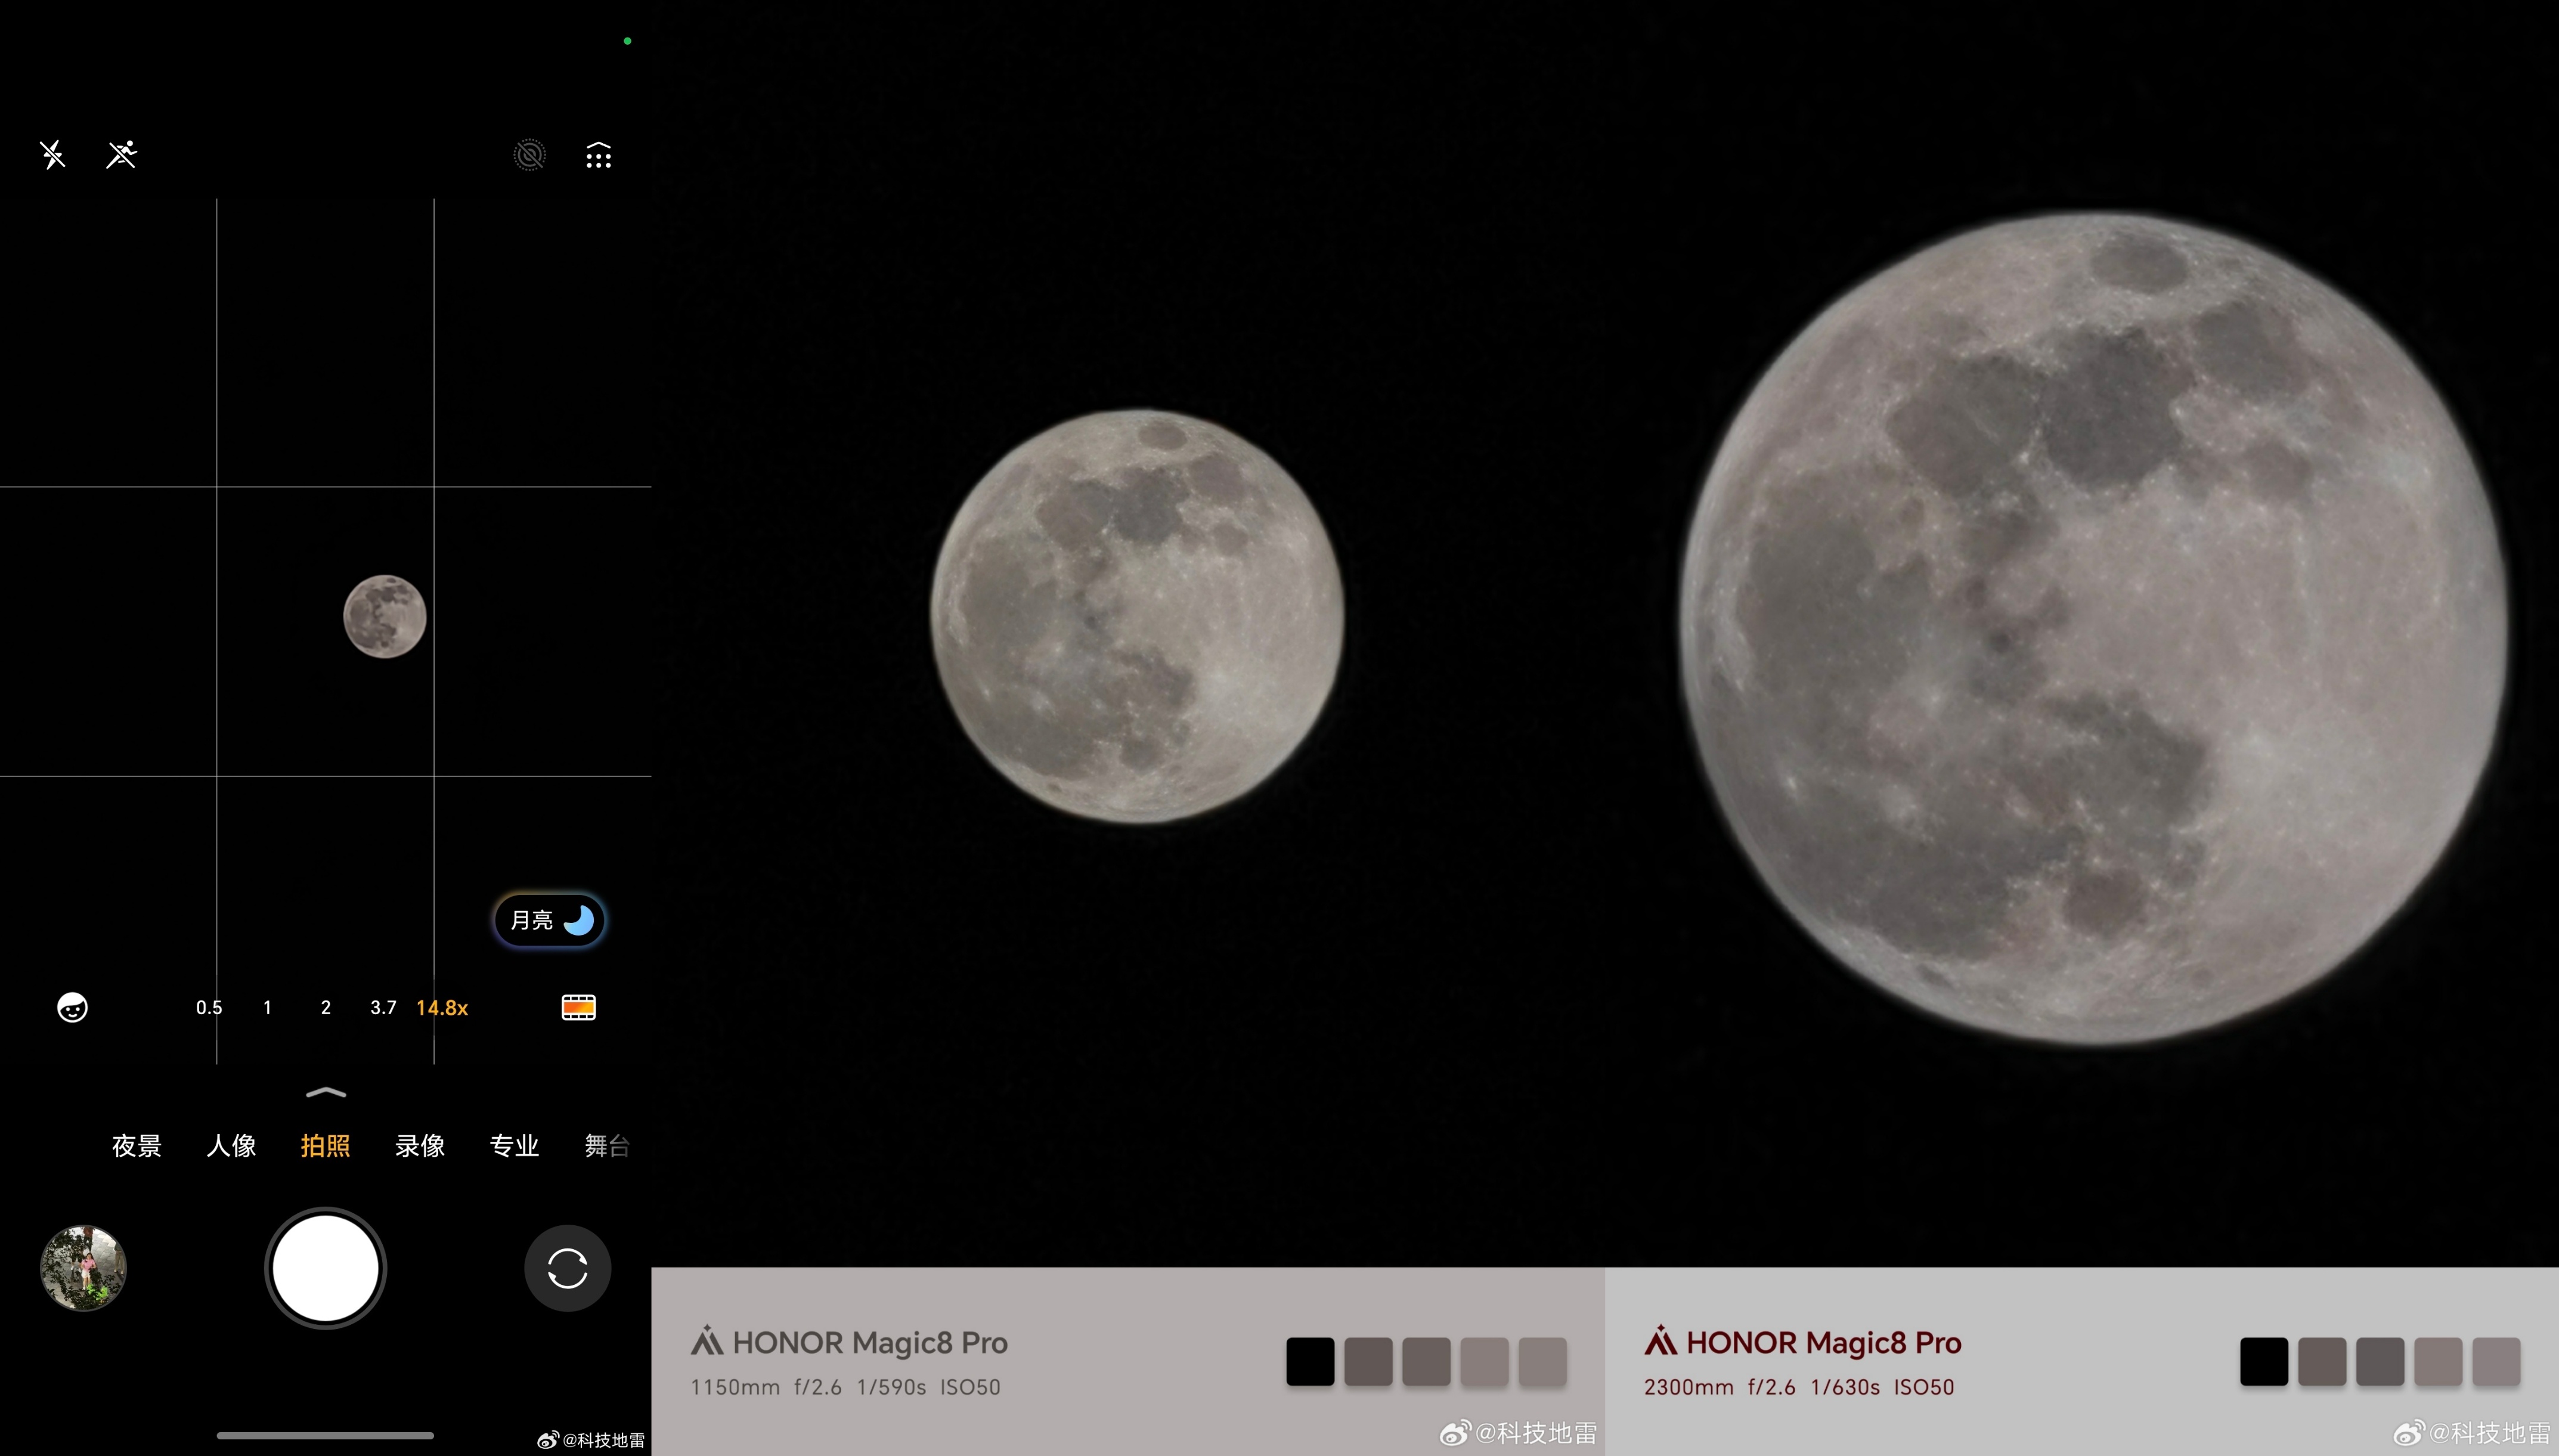Tap the disabled AI lens icon
2559x1456 pixels.
[x=529, y=155]
